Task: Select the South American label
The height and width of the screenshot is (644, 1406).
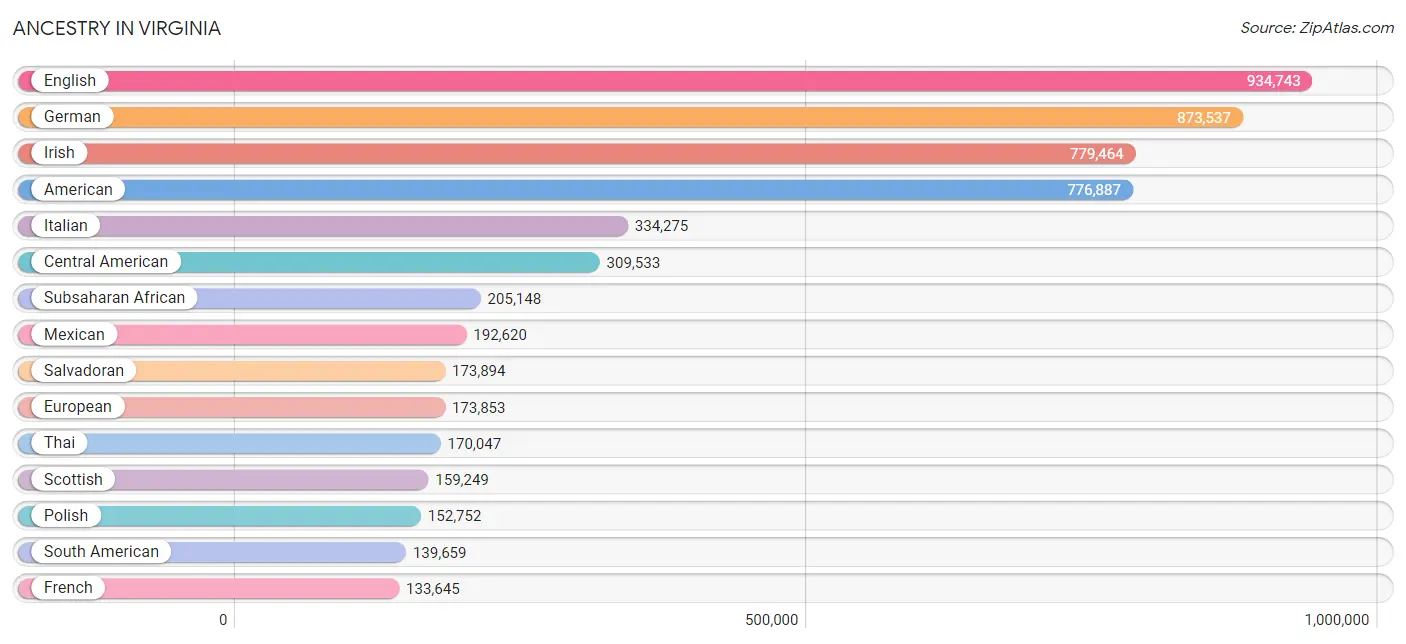Action: 101,552
